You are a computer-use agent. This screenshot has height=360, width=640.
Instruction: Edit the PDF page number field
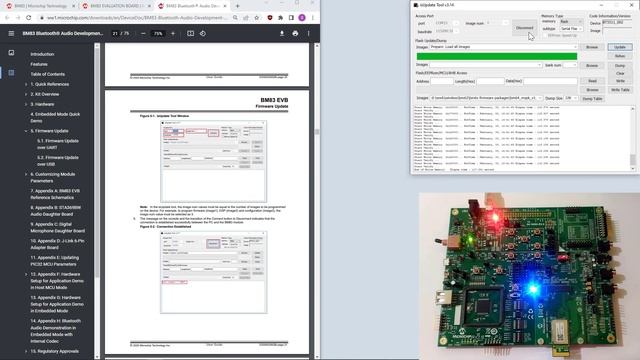(115, 33)
